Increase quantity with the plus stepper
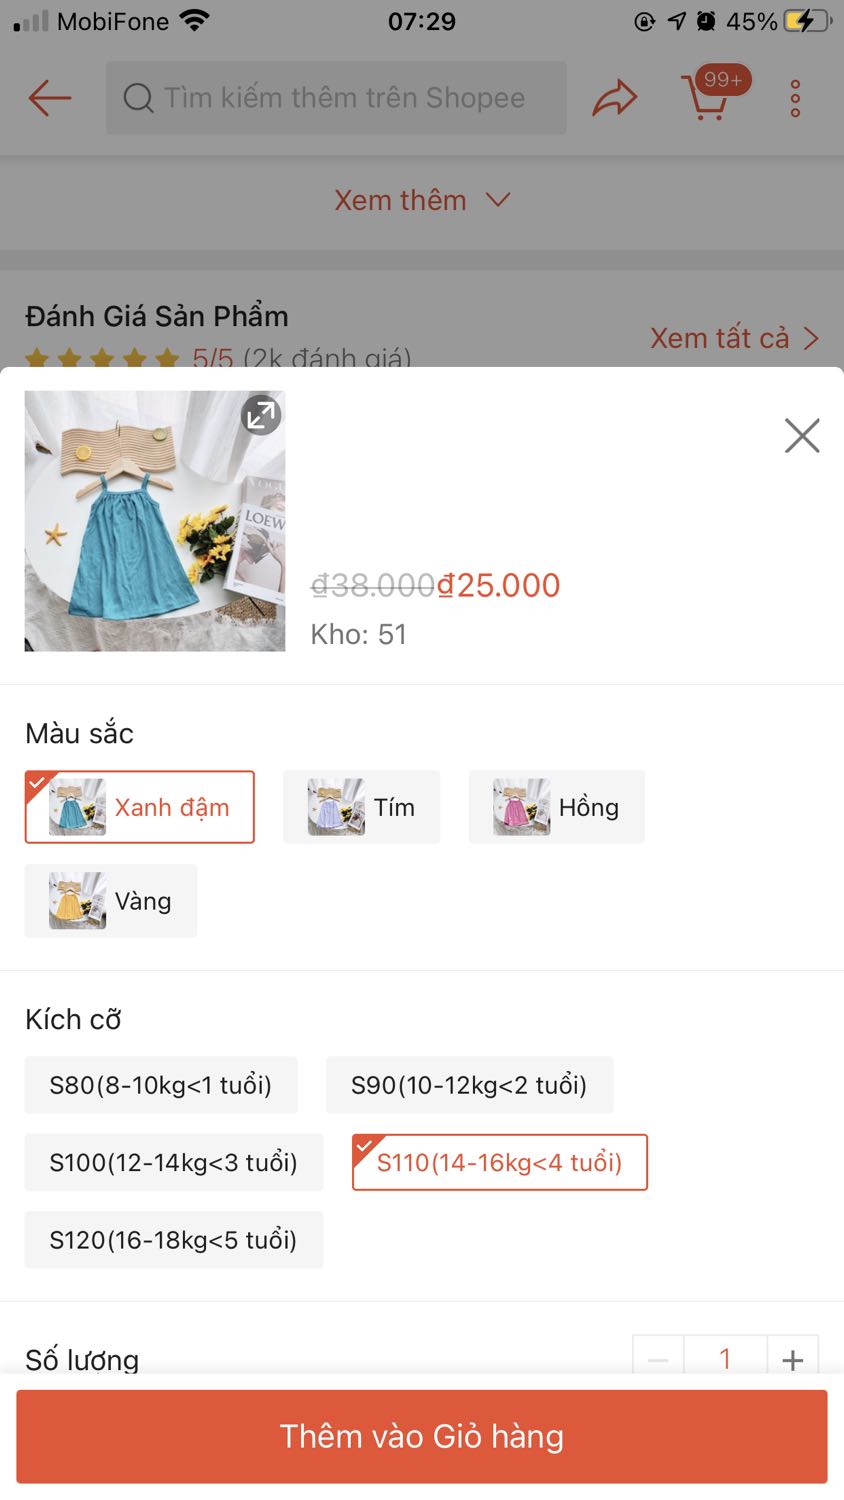The width and height of the screenshot is (844, 1500). pos(792,1358)
